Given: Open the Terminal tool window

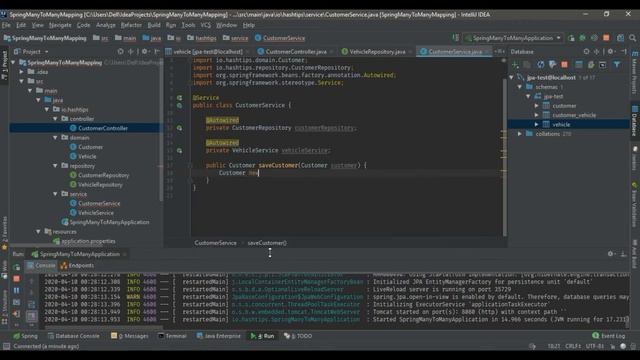Looking at the screenshot, I should tap(172, 336).
